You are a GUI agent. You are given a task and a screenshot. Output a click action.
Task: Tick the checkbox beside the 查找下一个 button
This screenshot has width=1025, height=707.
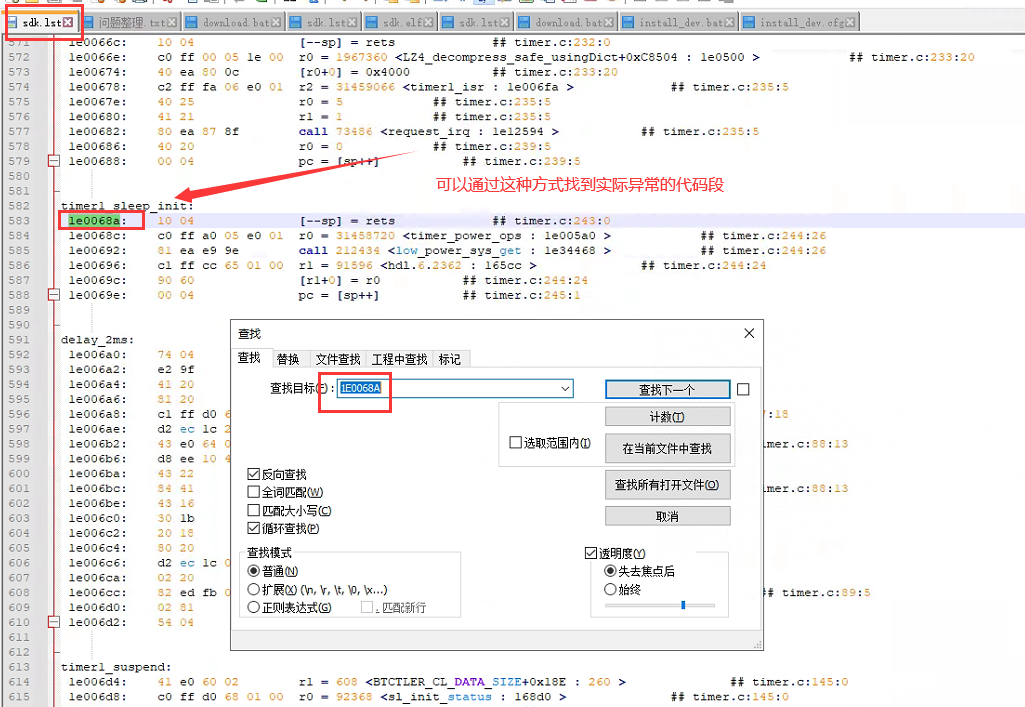click(x=743, y=389)
